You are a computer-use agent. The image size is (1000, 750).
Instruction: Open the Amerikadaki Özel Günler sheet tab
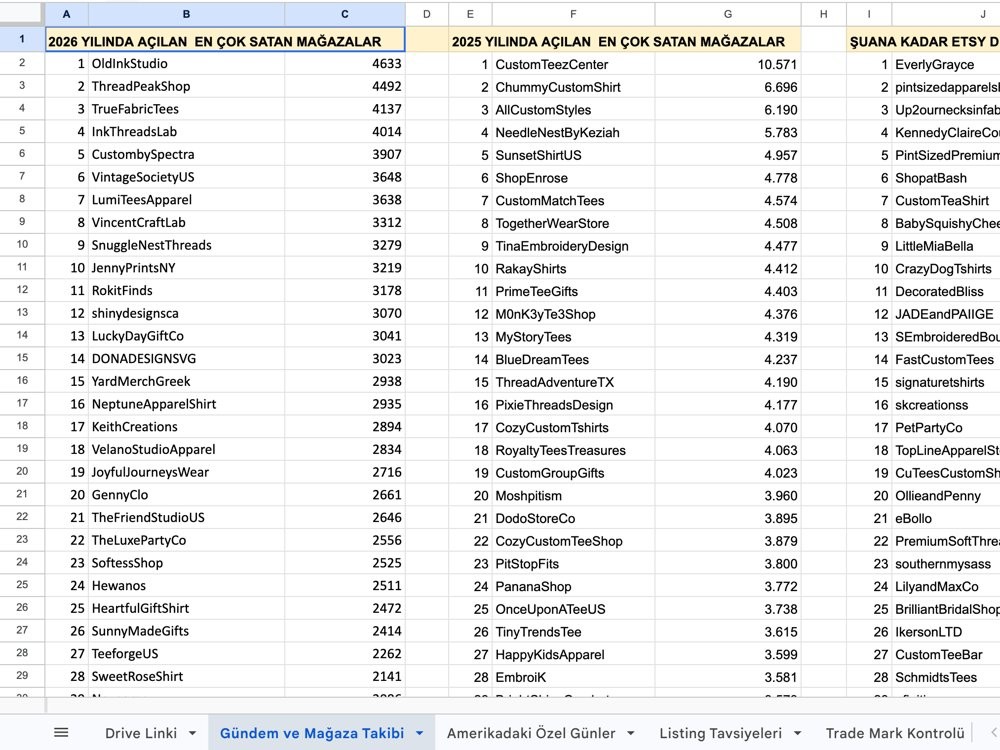point(531,733)
